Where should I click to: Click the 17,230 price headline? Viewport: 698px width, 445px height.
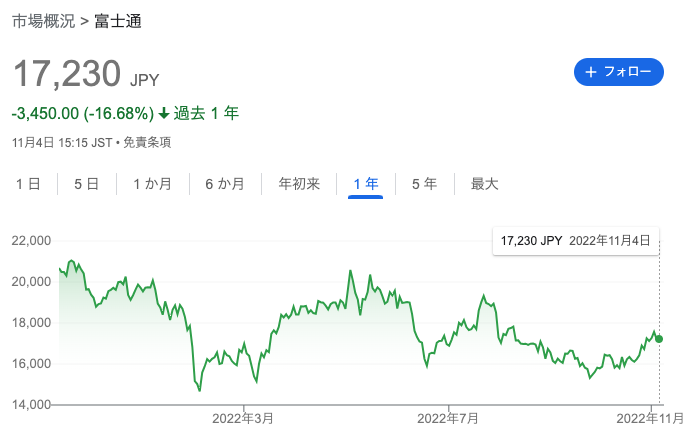[67, 74]
